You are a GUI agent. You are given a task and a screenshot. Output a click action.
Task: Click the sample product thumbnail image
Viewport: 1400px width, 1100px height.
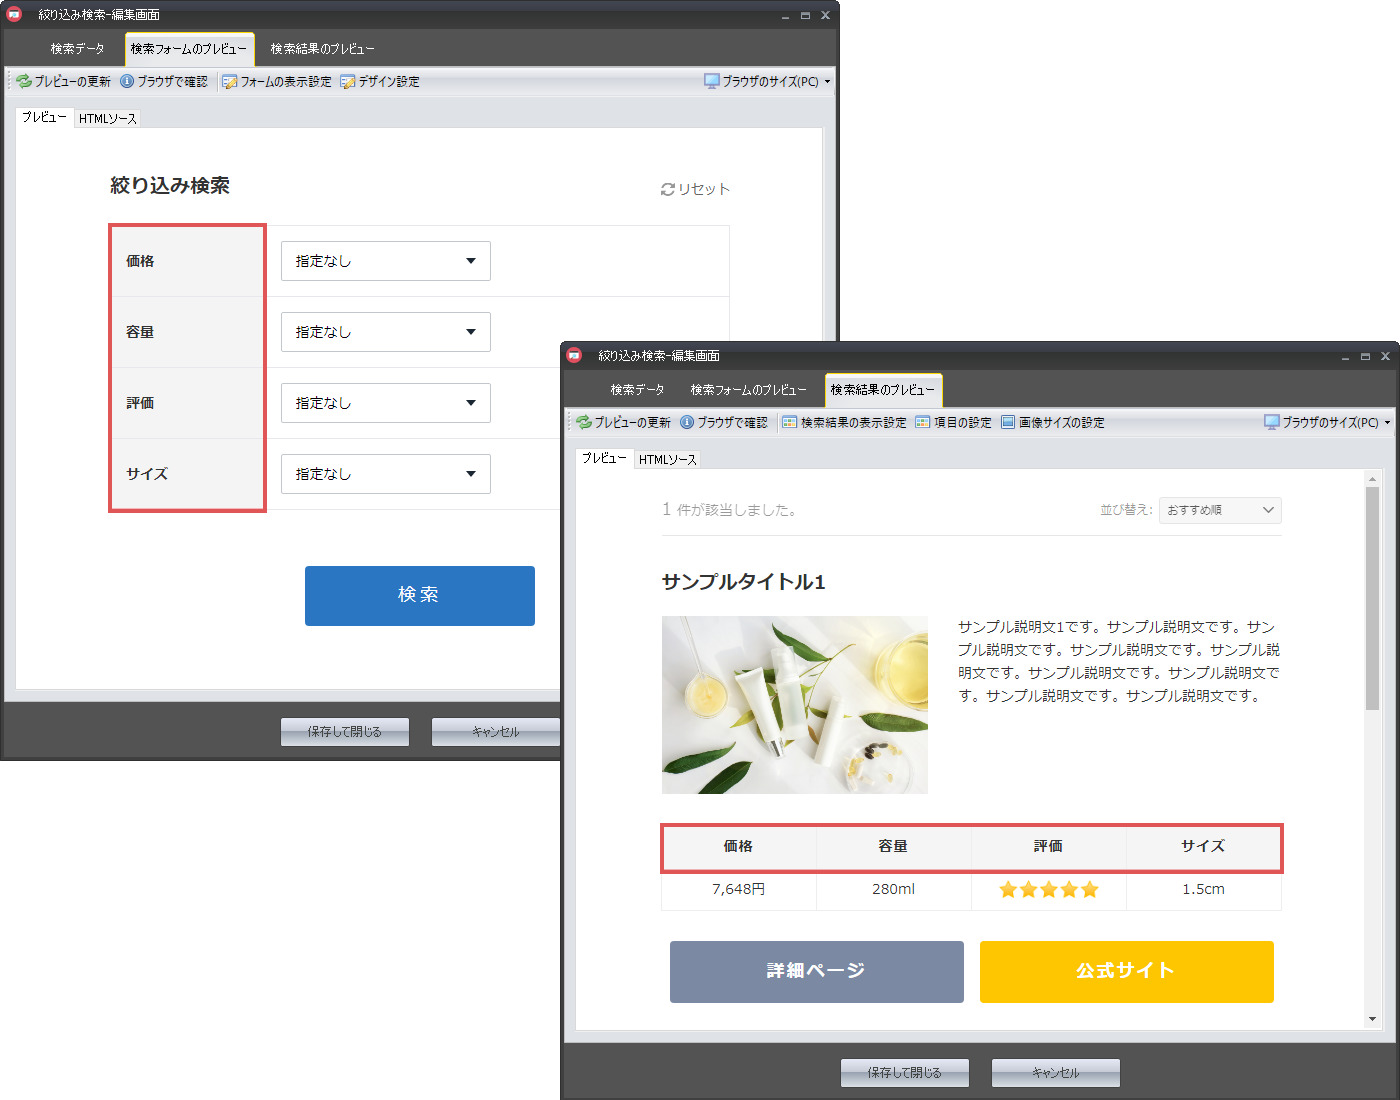794,705
